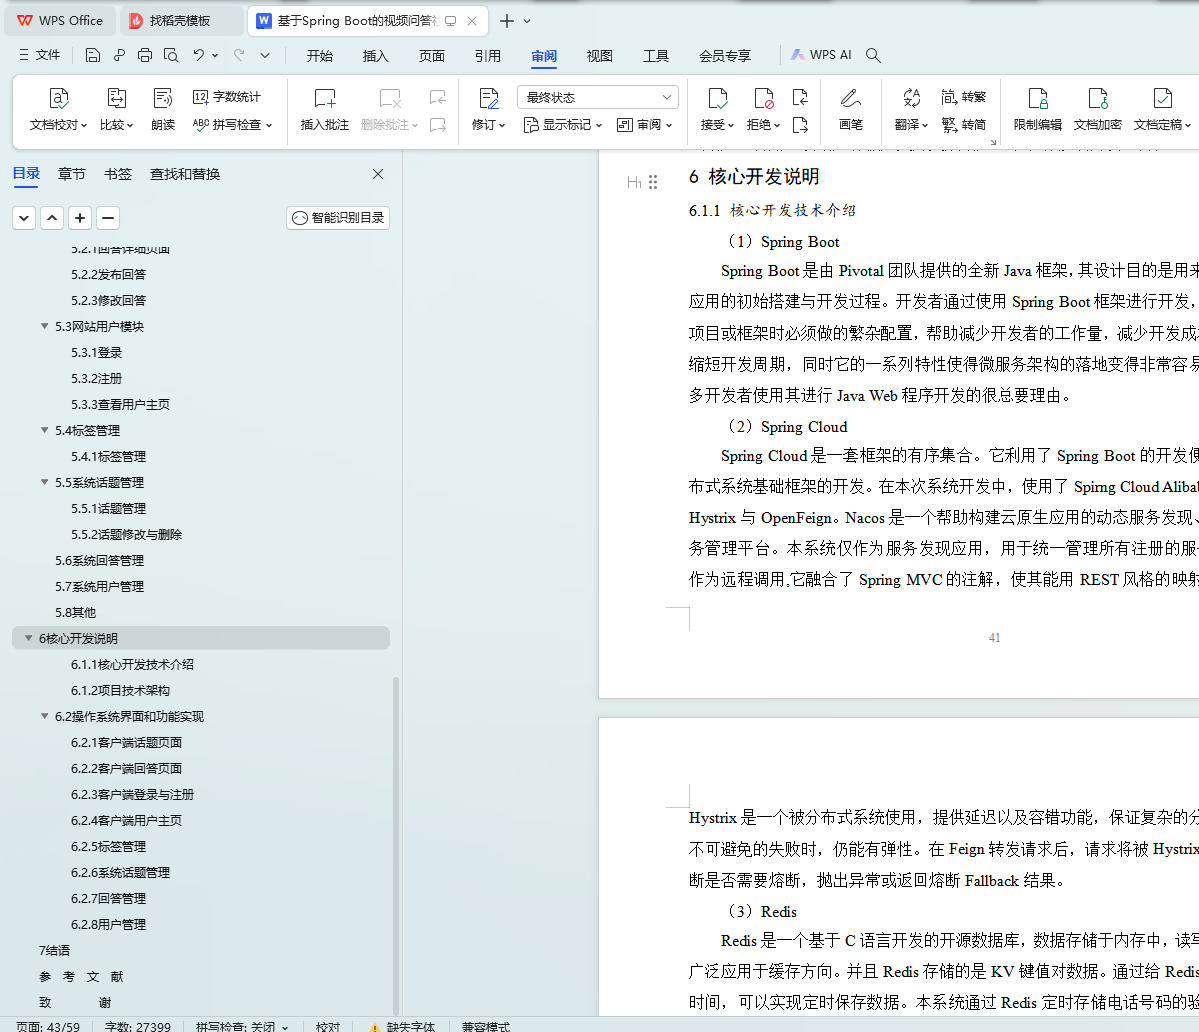Open the 最终状态 markup view dropdown
Screen dimensions: 1199x1032
pos(598,97)
